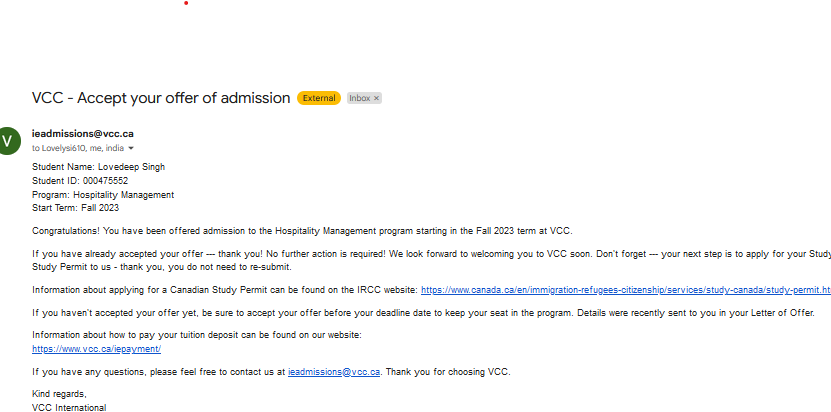Click the tuition deposit information sentence
The height and width of the screenshot is (412, 831).
coord(196,335)
